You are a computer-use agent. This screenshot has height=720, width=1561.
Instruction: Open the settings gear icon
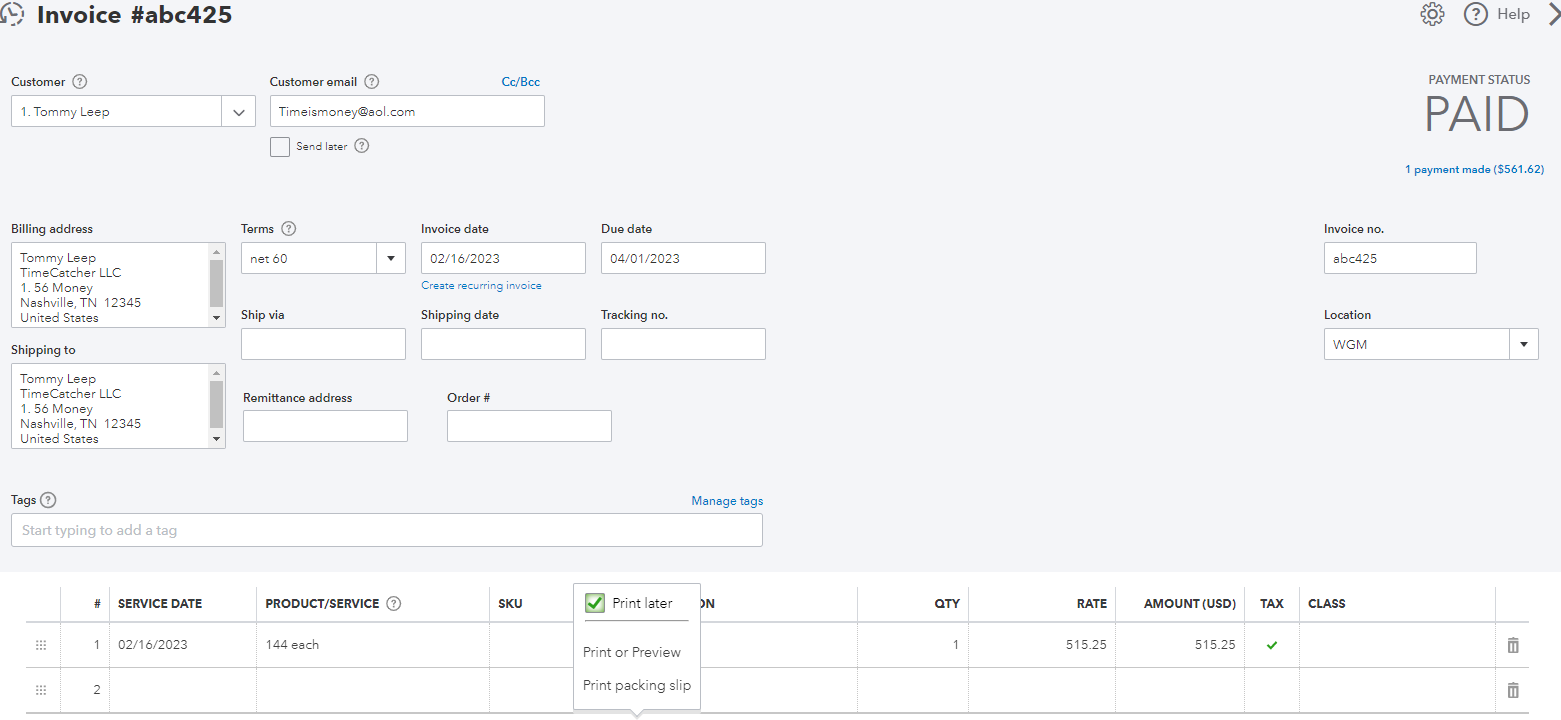tap(1432, 14)
